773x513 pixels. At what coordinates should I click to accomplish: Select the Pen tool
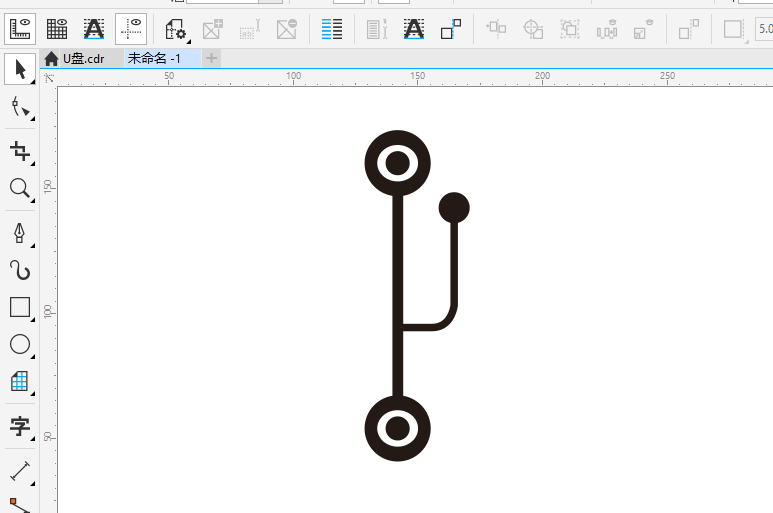point(19,233)
